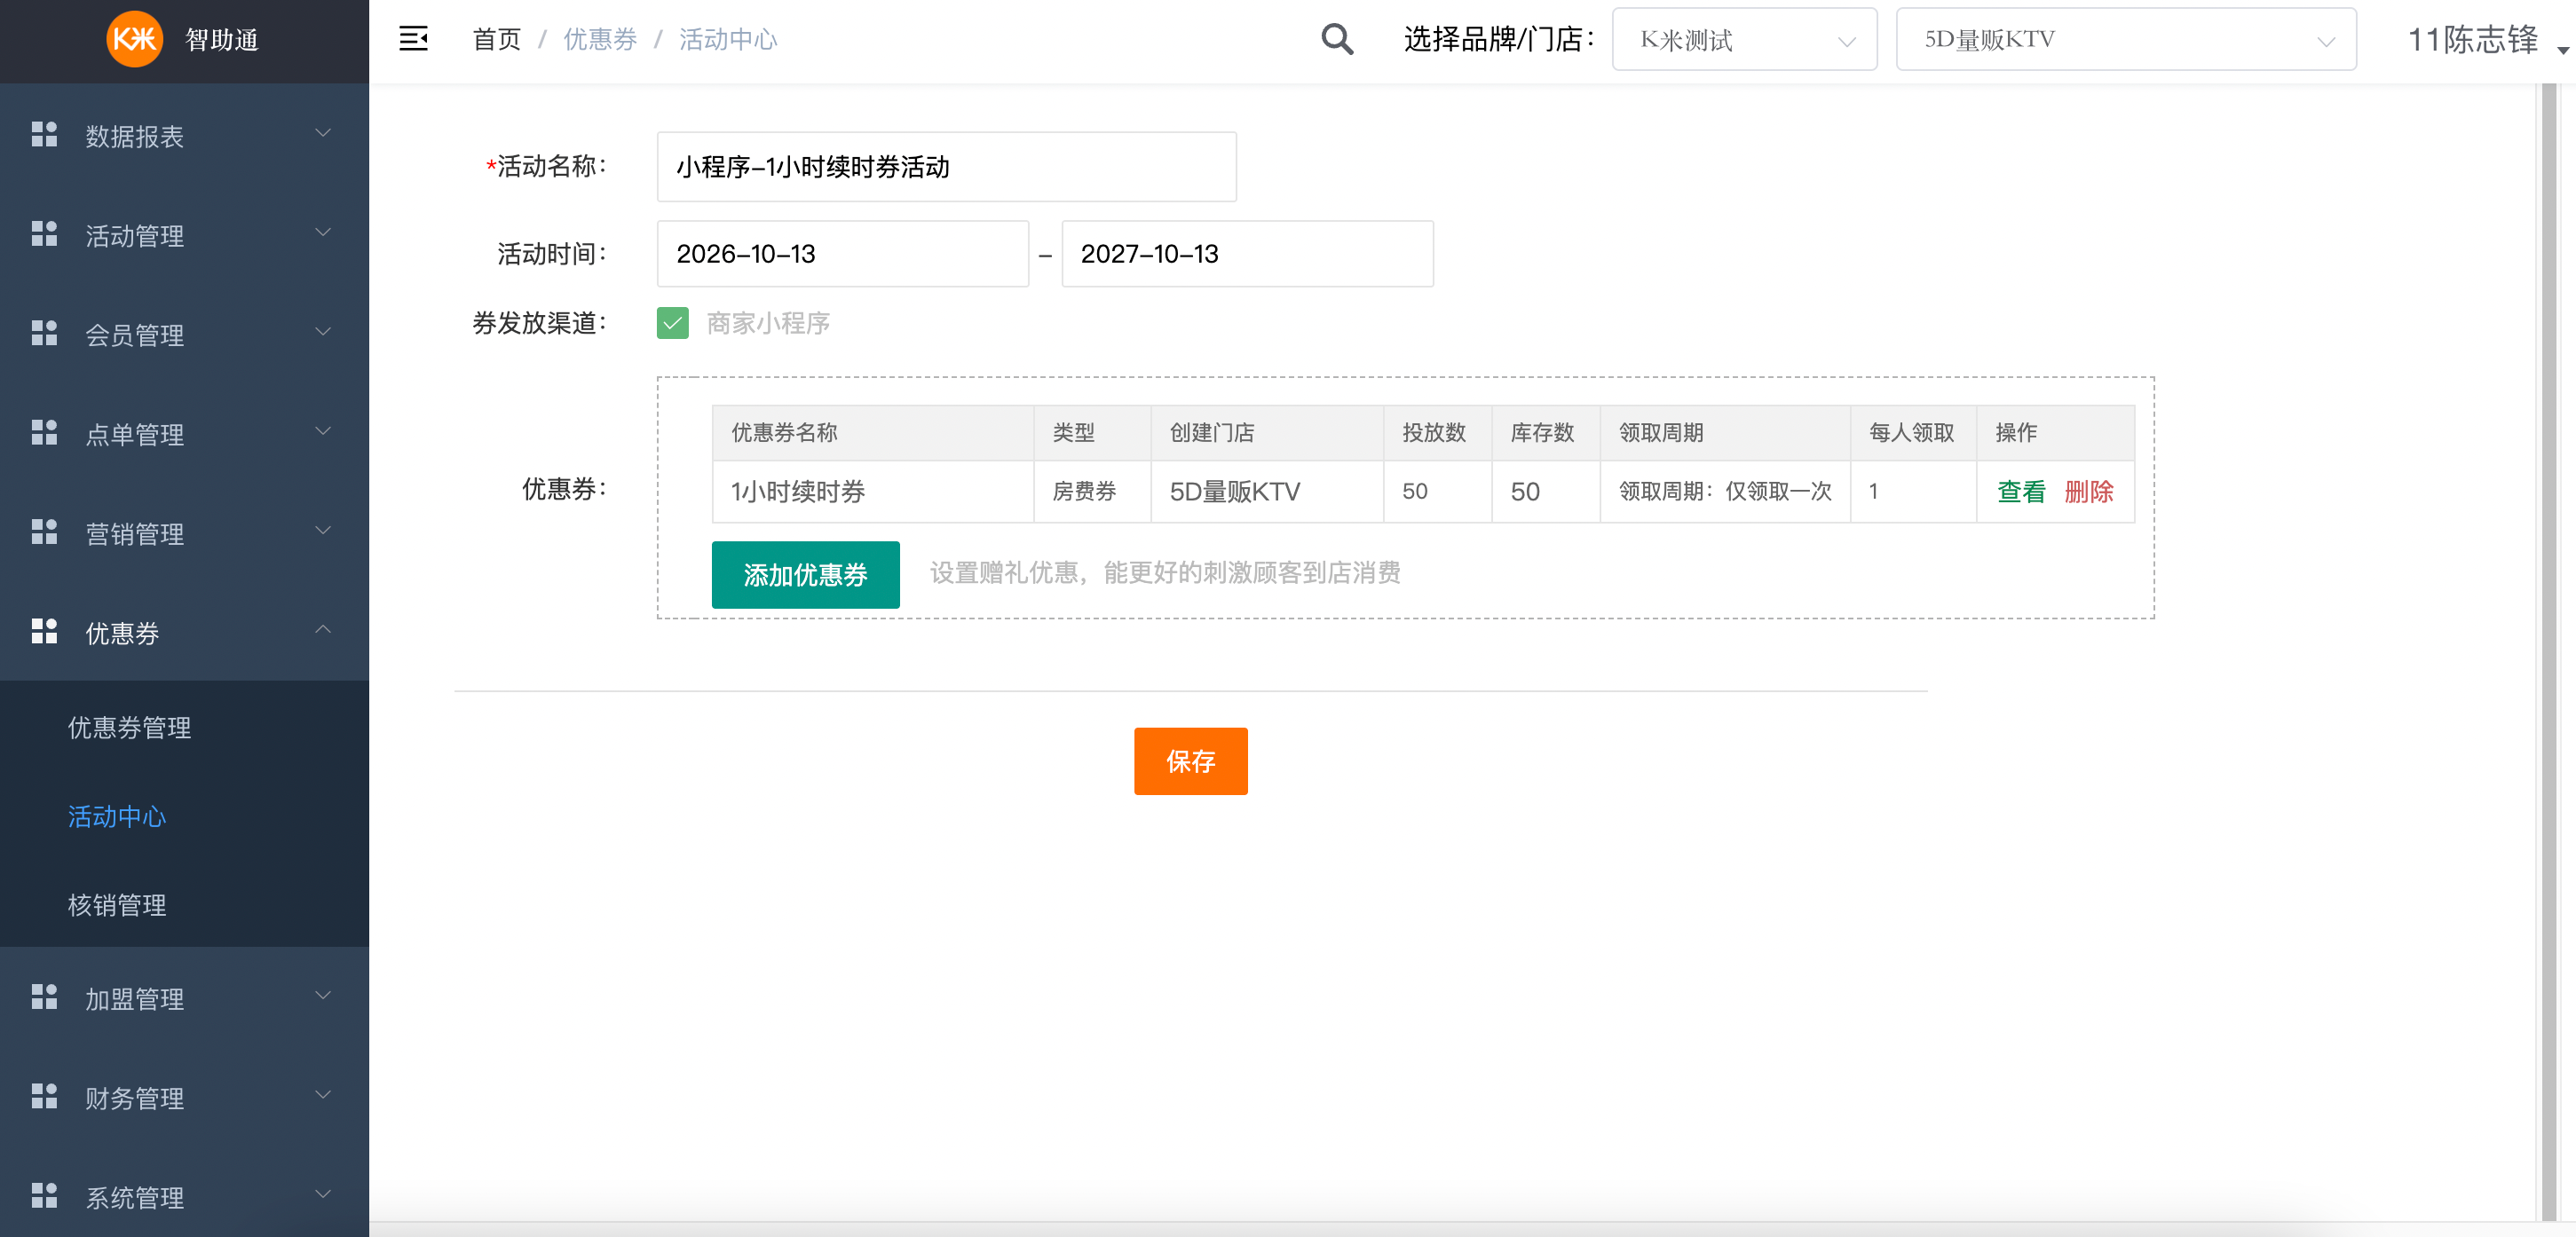This screenshot has height=1237, width=2576.
Task: Open the 5D量贩KTV store dropdown
Action: coord(2126,40)
